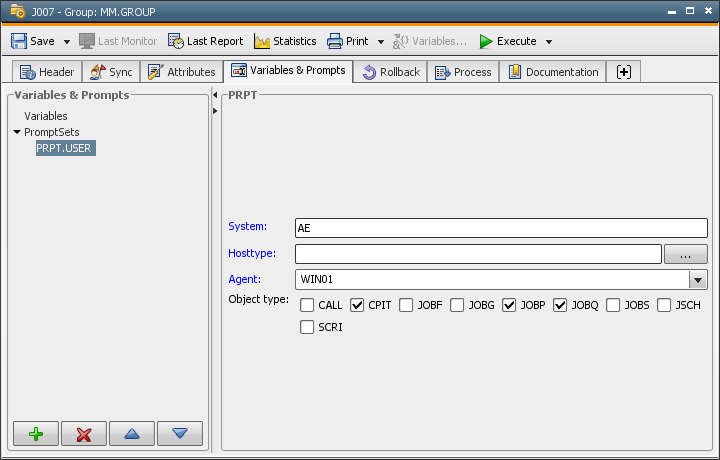The height and width of the screenshot is (460, 720).
Task: Open the Agent dropdown list
Action: click(x=698, y=280)
